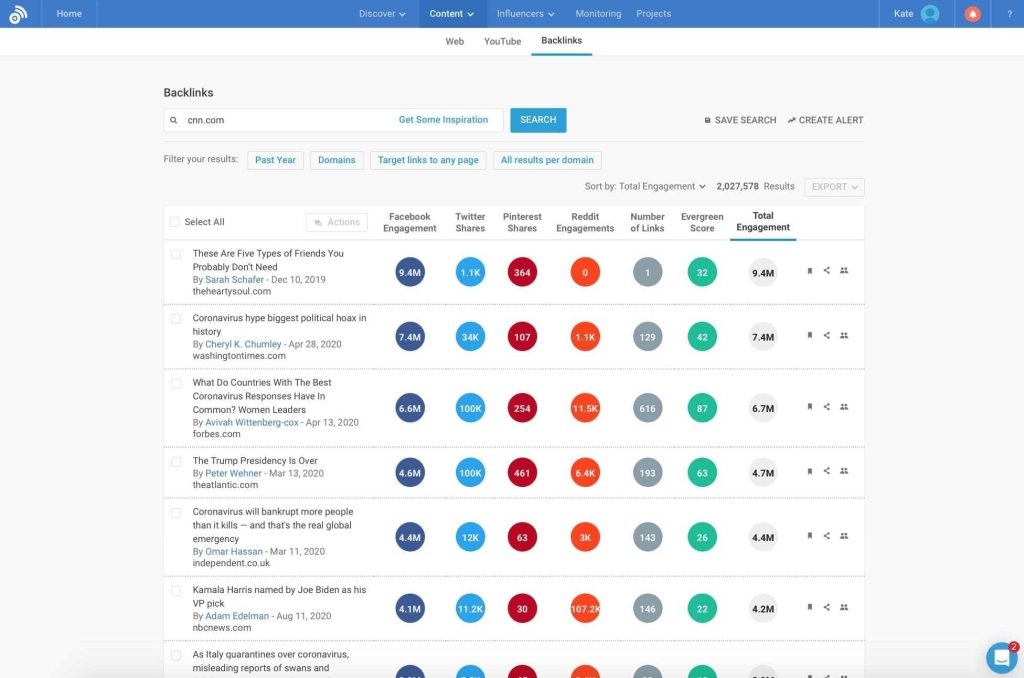Open sharing options for the Trump Presidency article
1024x678 pixels.
[827, 471]
